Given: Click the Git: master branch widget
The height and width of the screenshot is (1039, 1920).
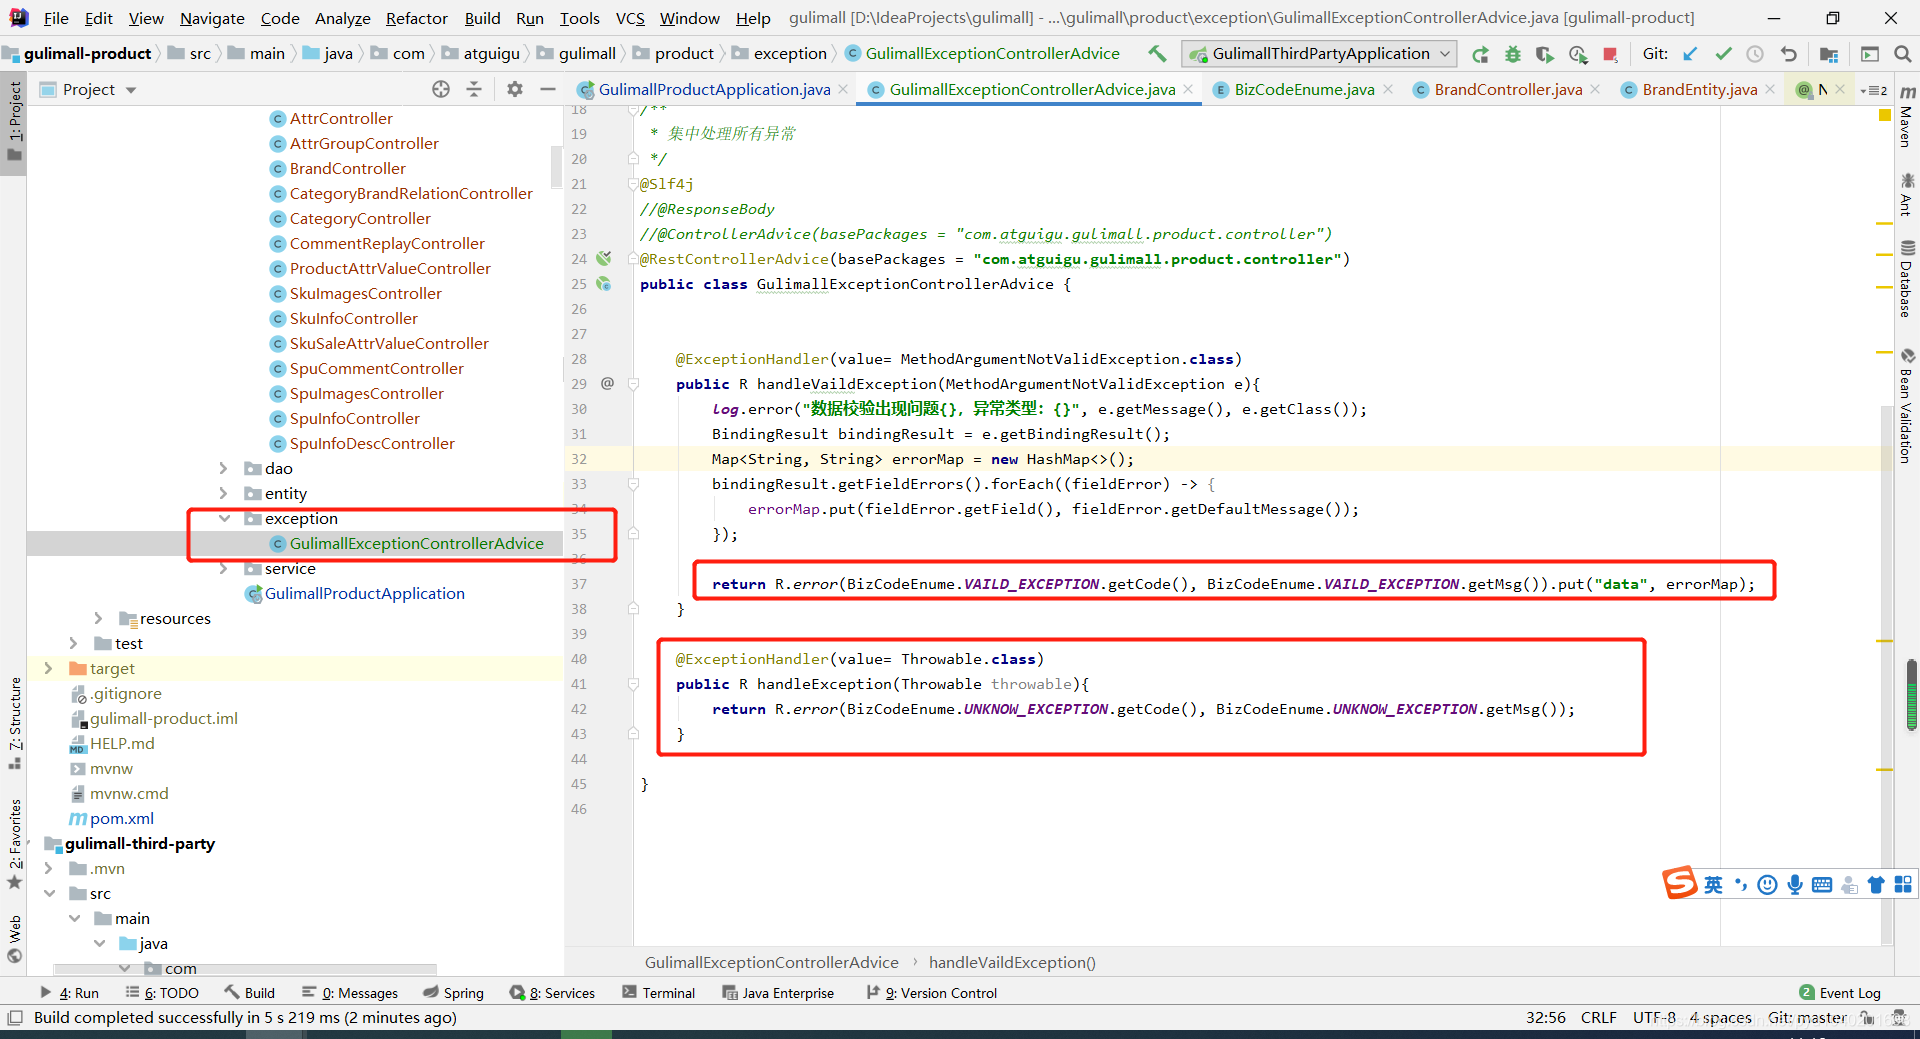Looking at the screenshot, I should 1806,1018.
